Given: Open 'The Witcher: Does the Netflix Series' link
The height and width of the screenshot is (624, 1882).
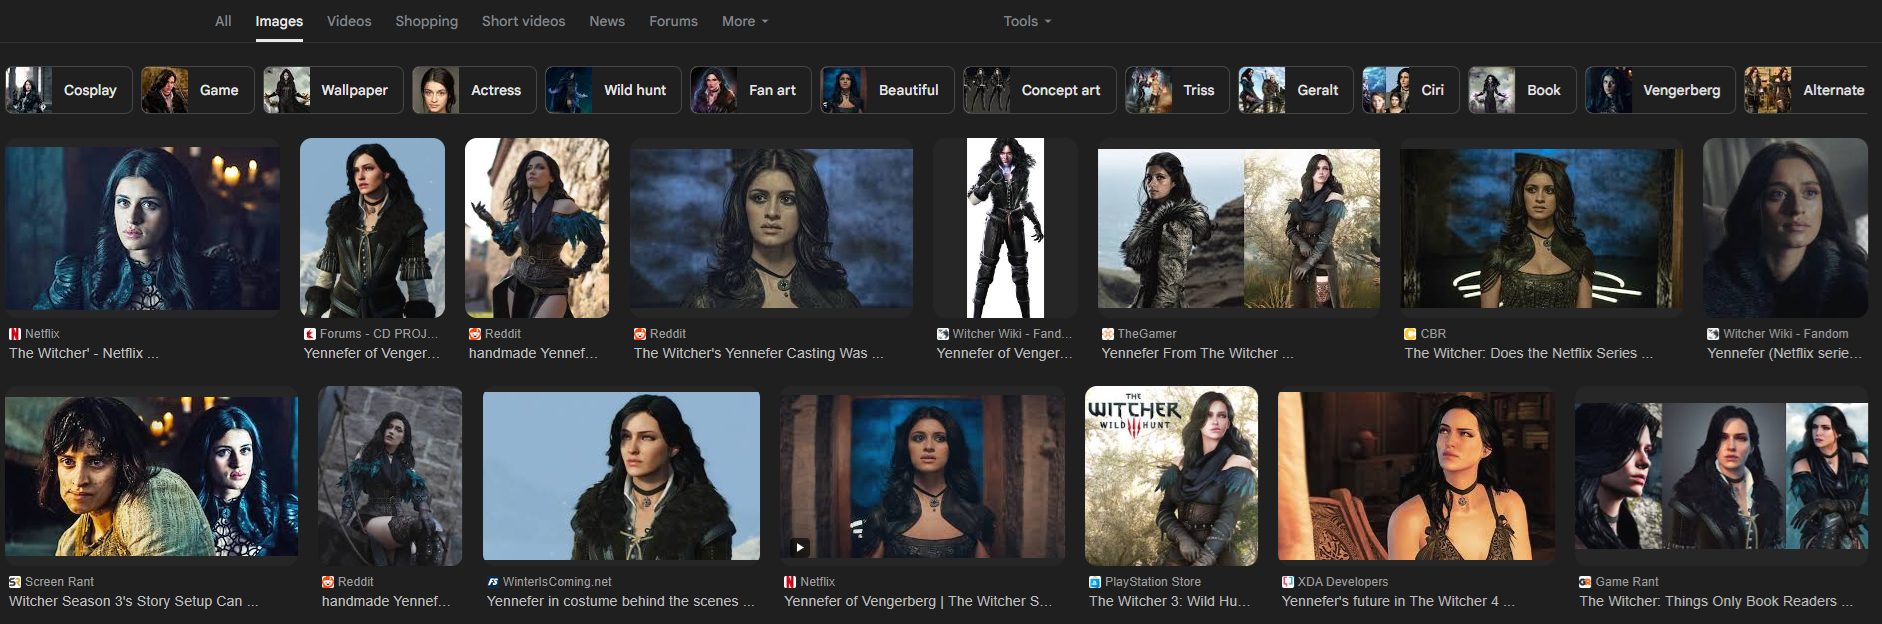Looking at the screenshot, I should (1529, 353).
